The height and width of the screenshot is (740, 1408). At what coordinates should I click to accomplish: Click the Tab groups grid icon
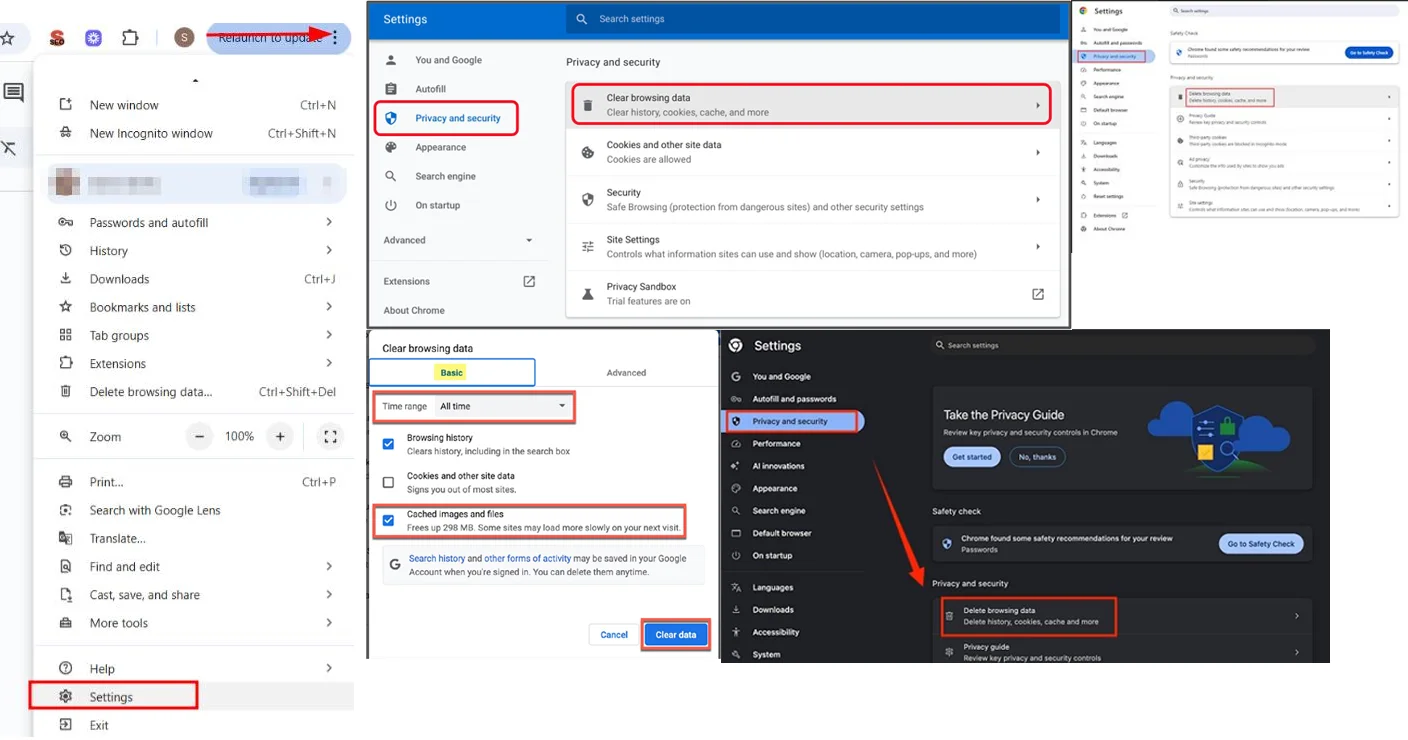pyautogui.click(x=66, y=335)
